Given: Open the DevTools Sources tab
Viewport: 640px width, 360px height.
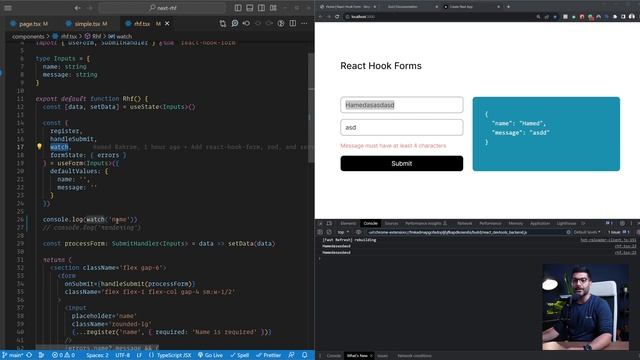Looking at the screenshot, I should click(x=391, y=223).
